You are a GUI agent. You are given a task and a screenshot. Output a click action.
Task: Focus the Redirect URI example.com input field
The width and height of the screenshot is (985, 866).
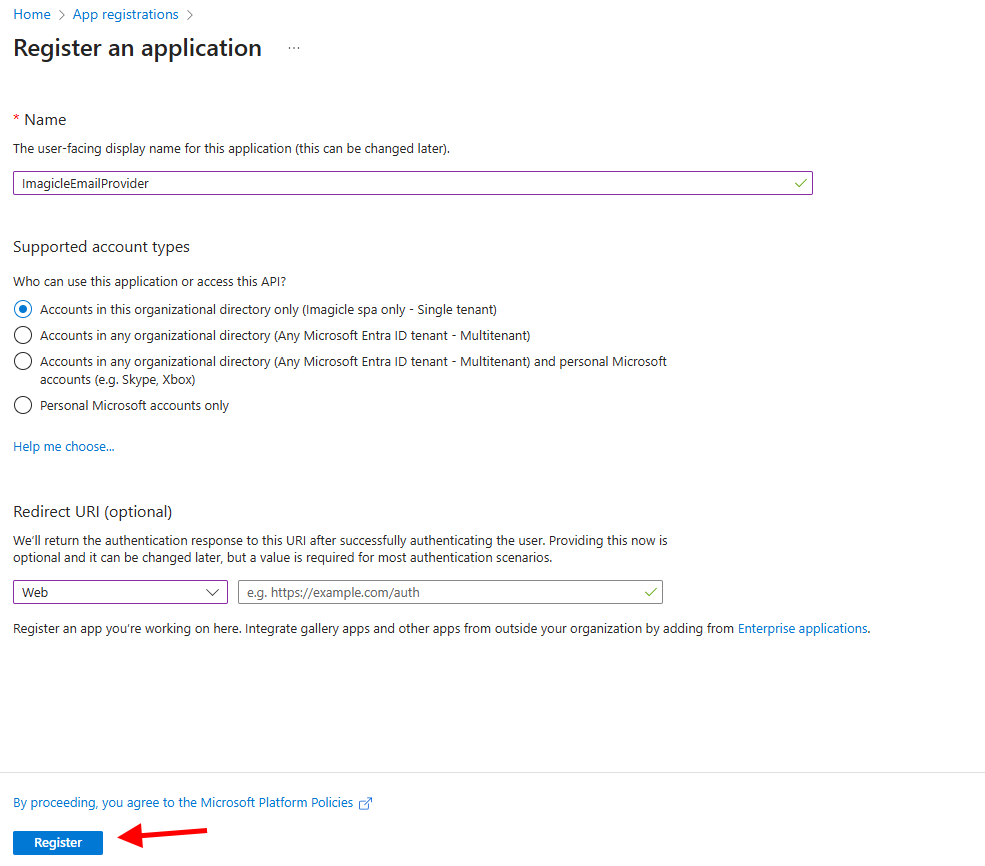pyautogui.click(x=440, y=592)
